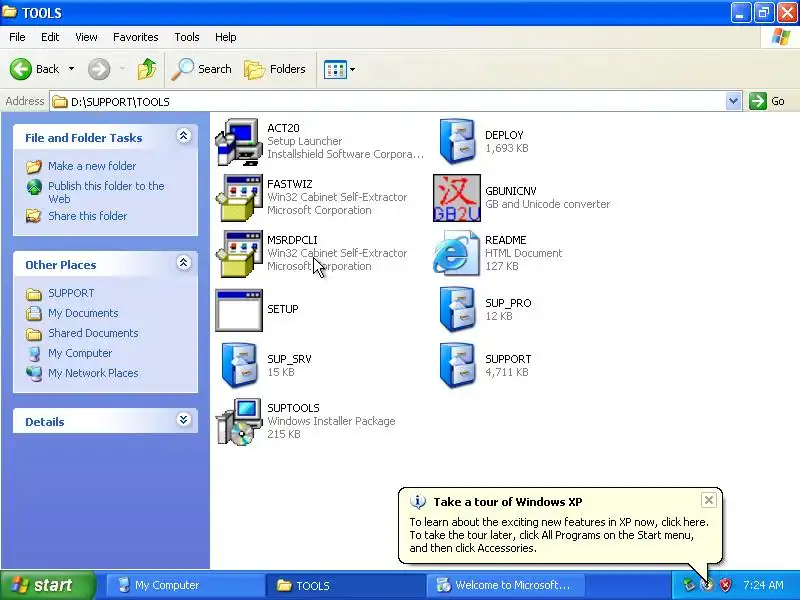The height and width of the screenshot is (600, 800).
Task: Go to the SUPPORT folder link
Action: click(x=71, y=293)
